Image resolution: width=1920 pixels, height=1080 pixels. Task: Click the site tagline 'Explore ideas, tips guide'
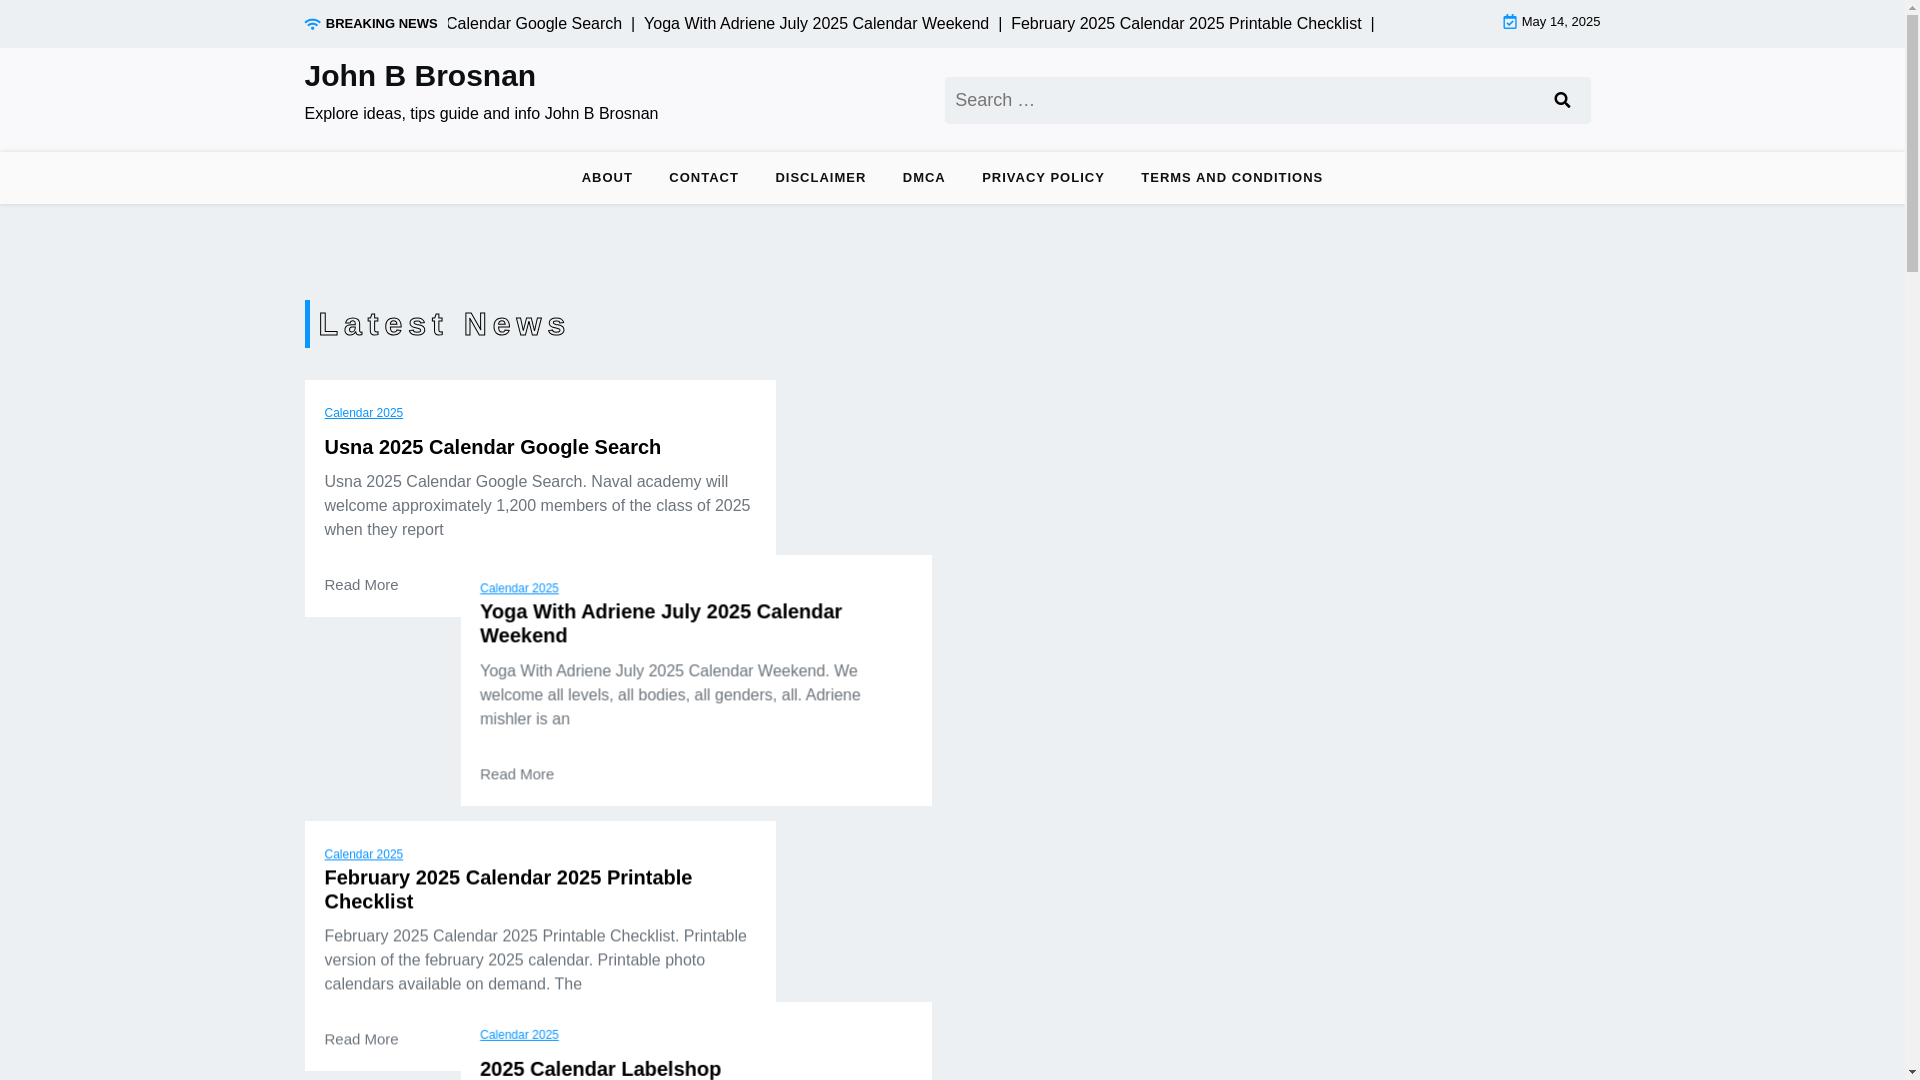(481, 114)
